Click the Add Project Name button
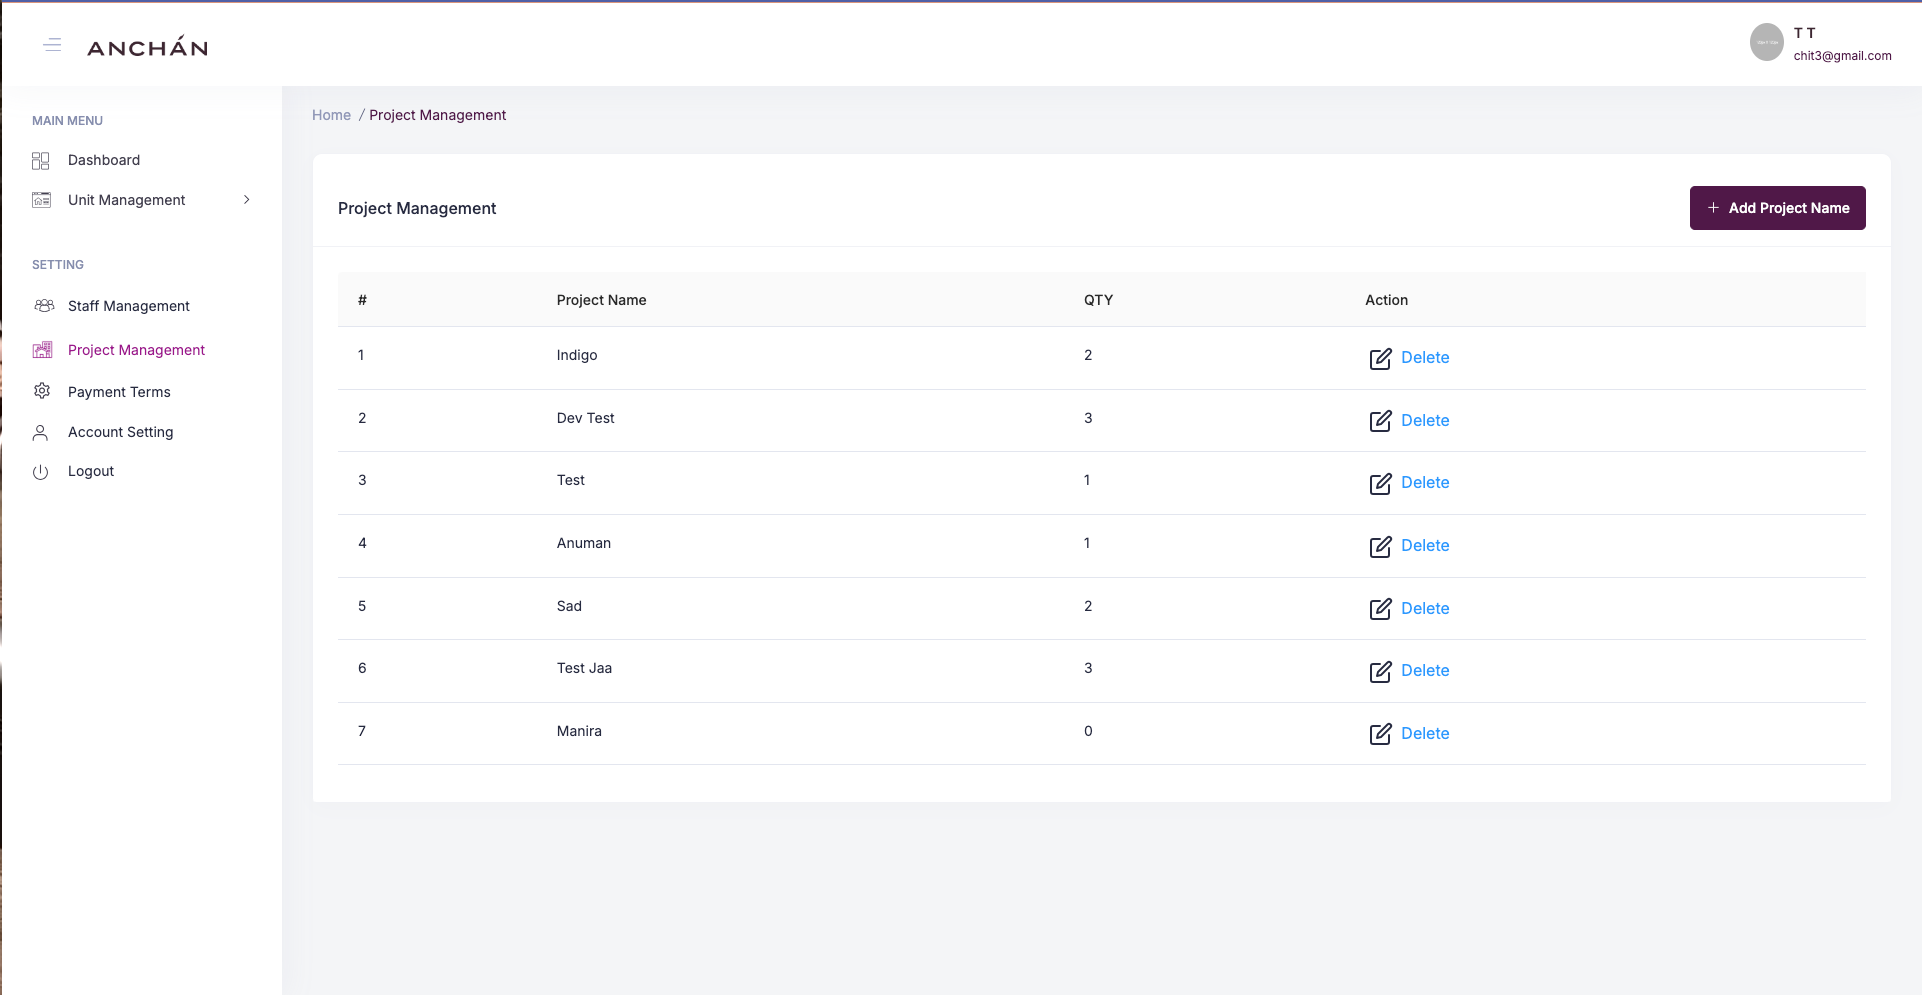 point(1777,208)
